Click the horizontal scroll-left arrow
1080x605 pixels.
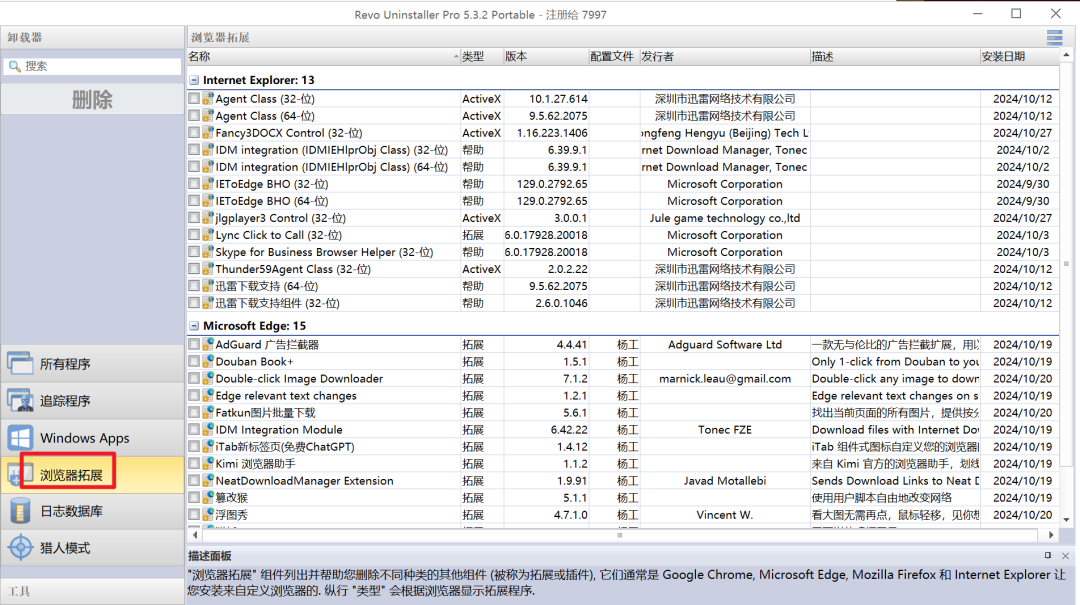pyautogui.click(x=195, y=535)
